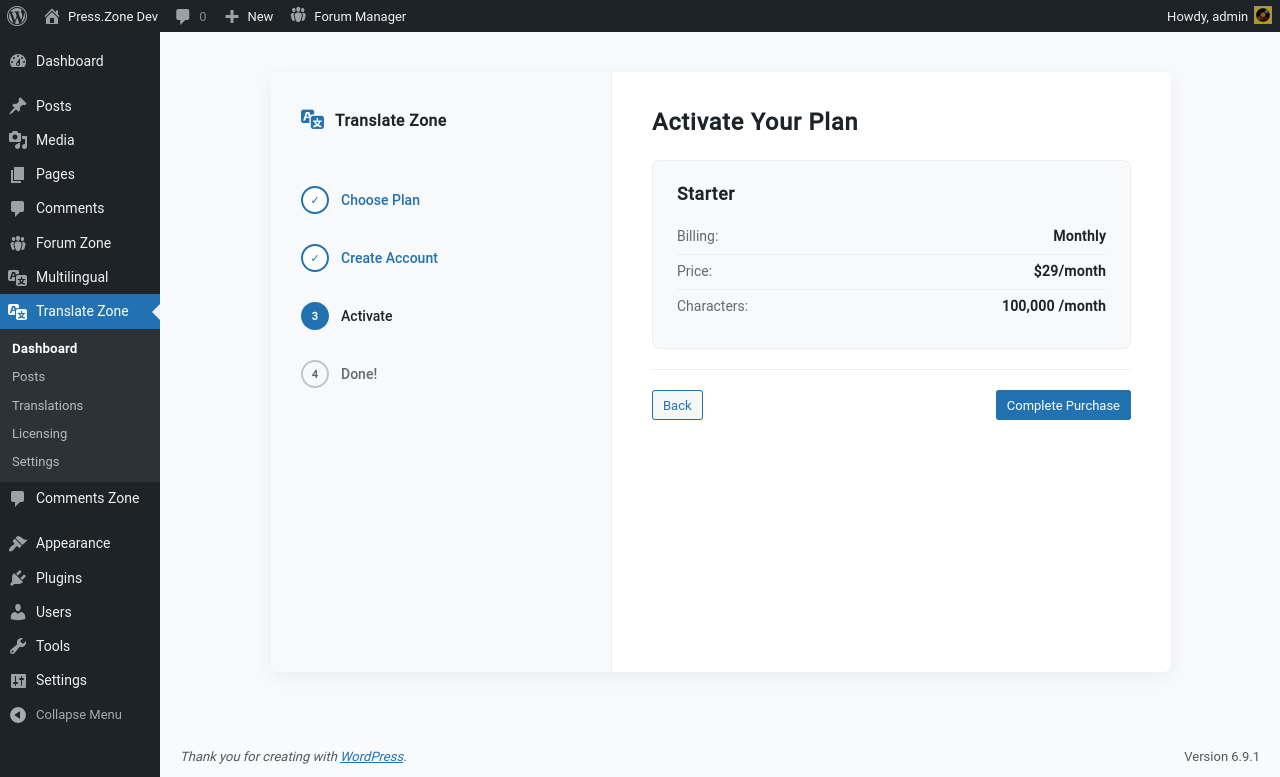
Task: Click the Appearance paintbrush icon
Action: tap(18, 543)
